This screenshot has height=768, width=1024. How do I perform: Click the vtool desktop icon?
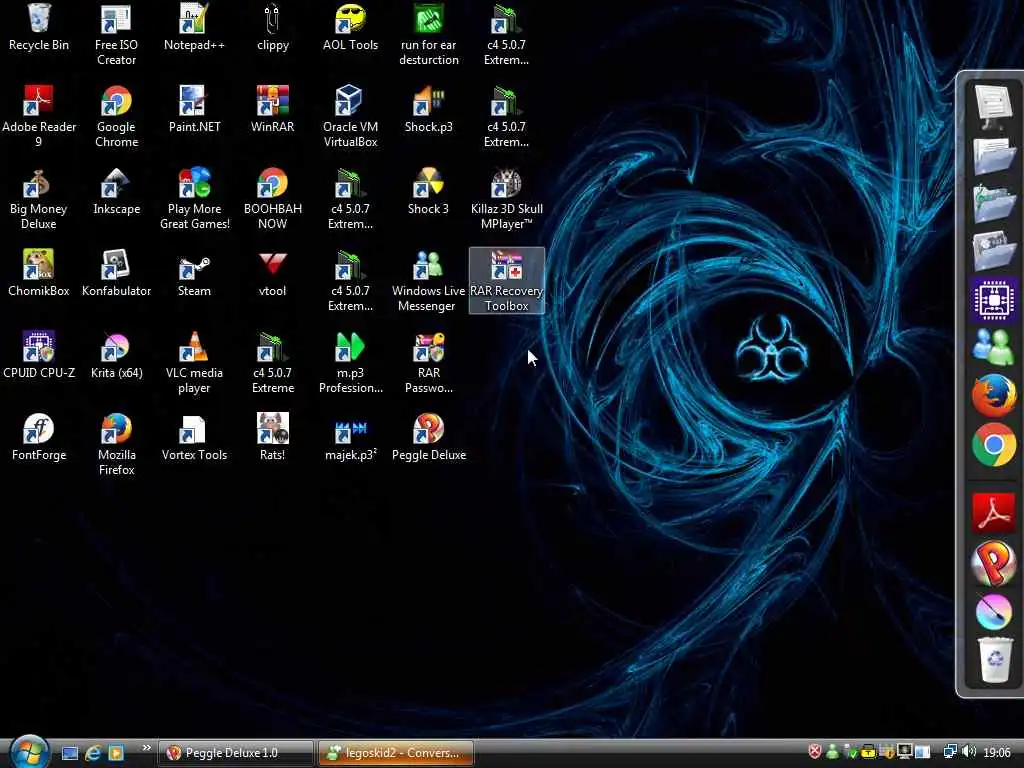coord(272,274)
